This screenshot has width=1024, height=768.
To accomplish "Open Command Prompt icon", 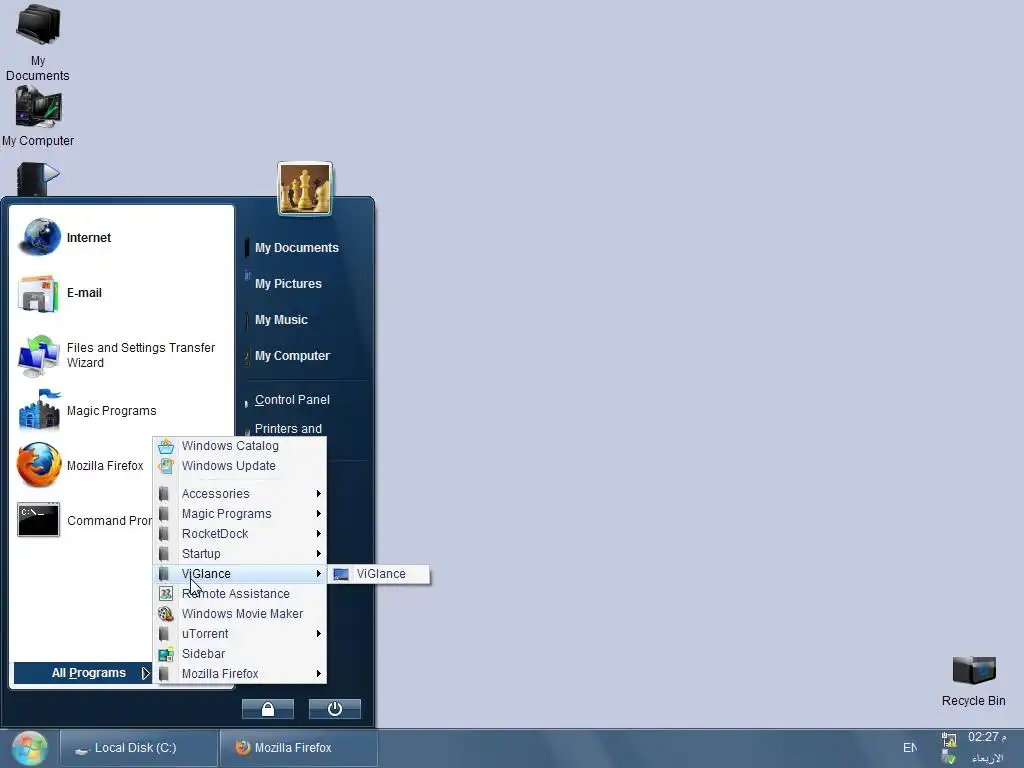I will tap(39, 520).
